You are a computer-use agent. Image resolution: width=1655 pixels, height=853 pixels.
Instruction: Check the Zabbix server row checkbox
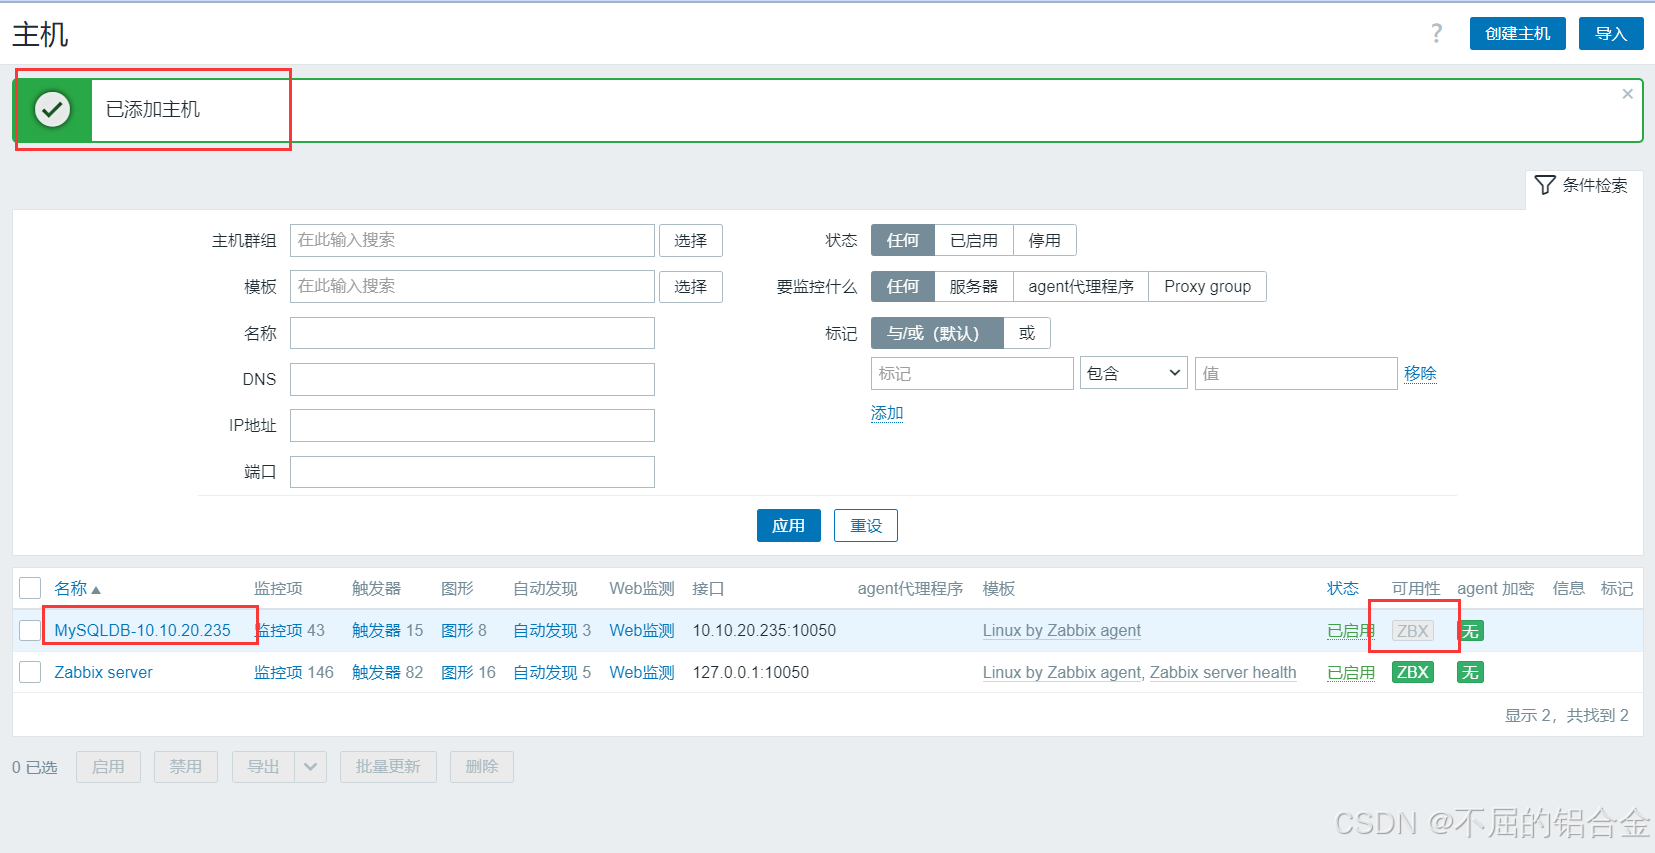30,672
